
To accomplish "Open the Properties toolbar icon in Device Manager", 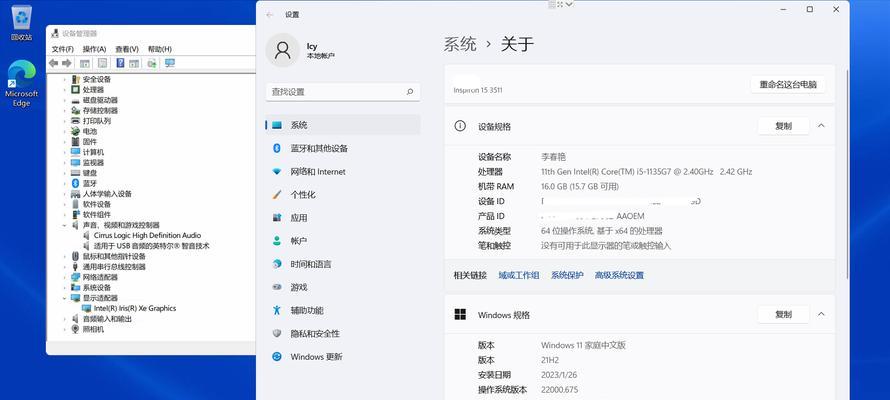I will click(102, 63).
